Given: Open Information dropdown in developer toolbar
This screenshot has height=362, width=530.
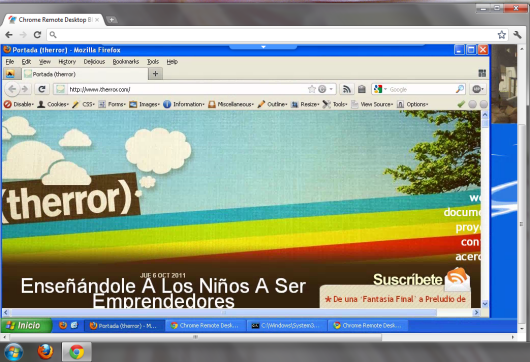Looking at the screenshot, I should point(184,104).
